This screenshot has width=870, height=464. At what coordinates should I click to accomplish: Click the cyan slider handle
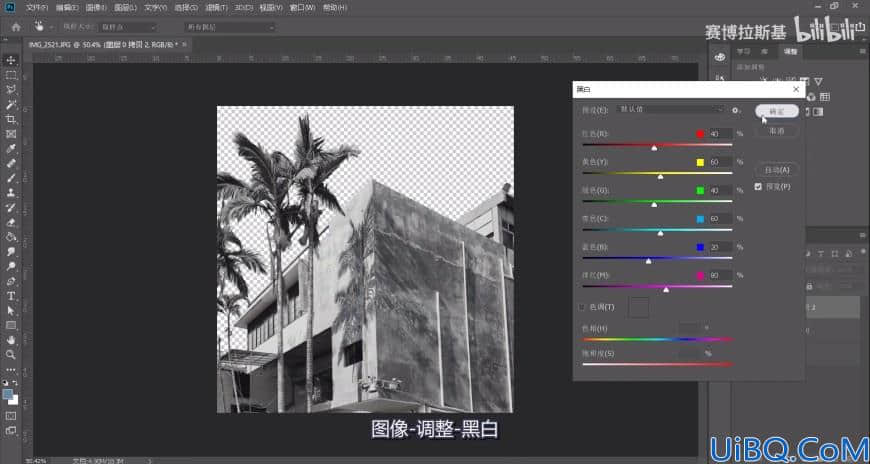click(660, 233)
